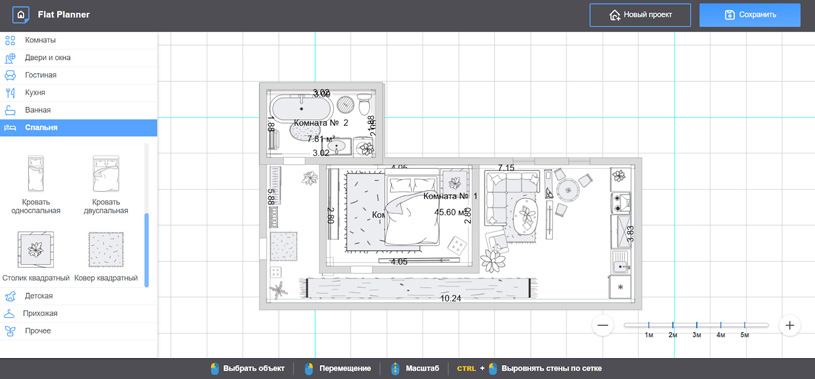The image size is (815, 379).
Task: Click the zoom out minus button
Action: [x=603, y=325]
